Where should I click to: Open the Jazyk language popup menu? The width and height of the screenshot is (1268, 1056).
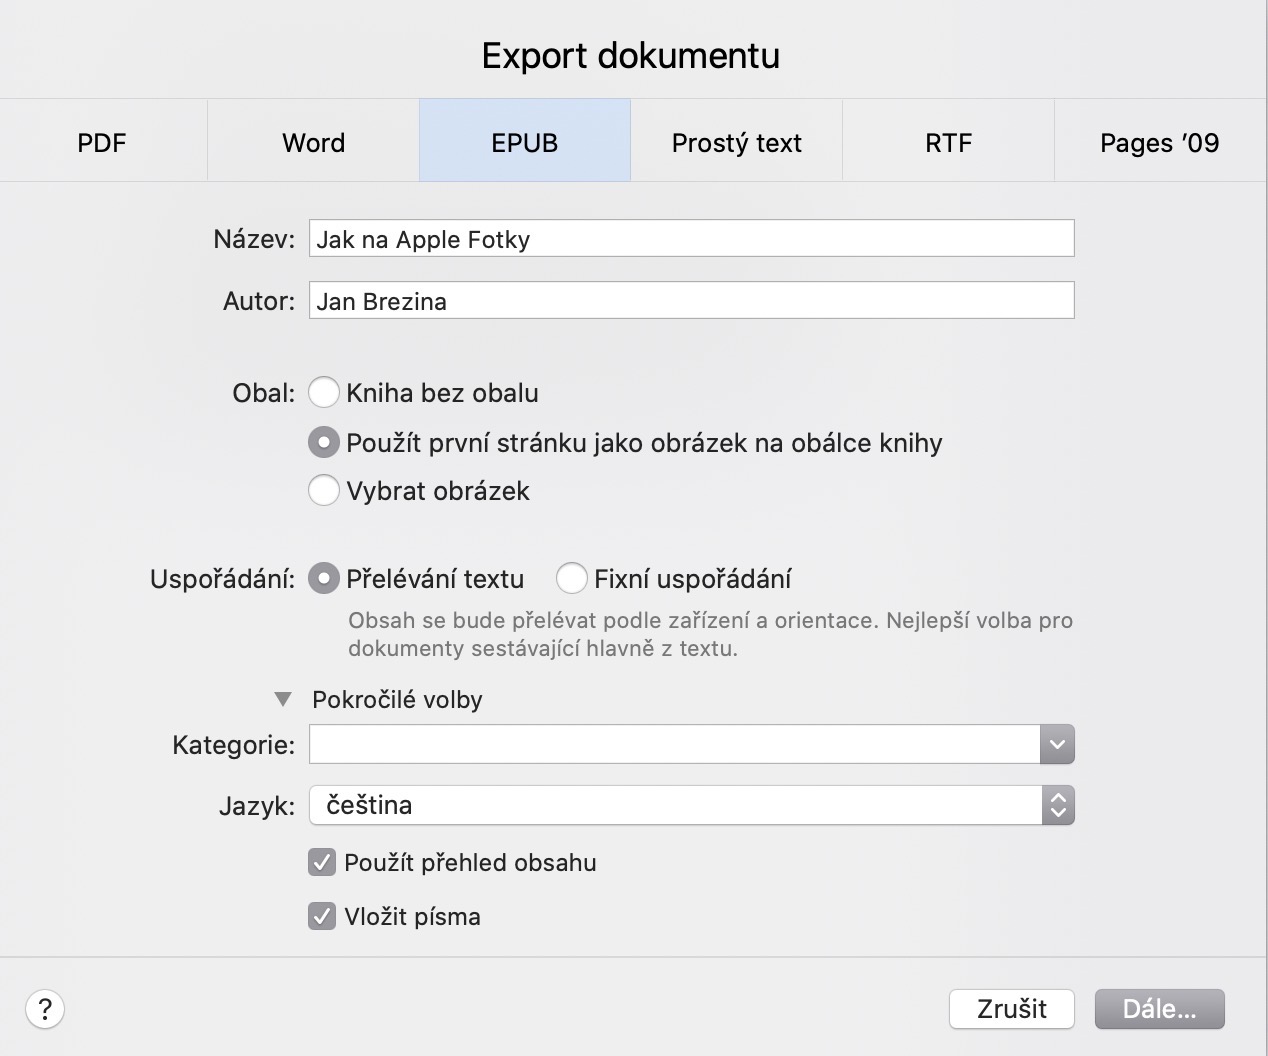tap(691, 805)
